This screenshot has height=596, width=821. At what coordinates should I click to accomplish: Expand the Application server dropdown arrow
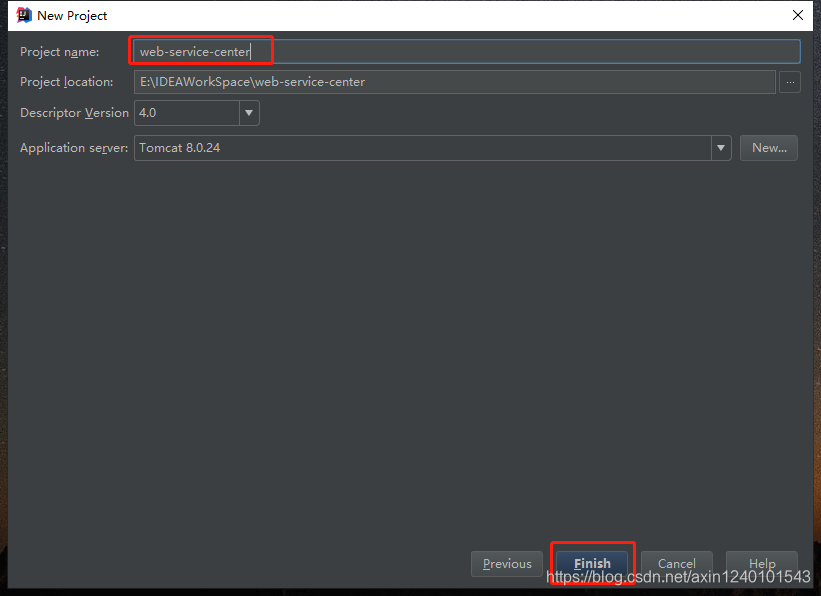point(721,148)
